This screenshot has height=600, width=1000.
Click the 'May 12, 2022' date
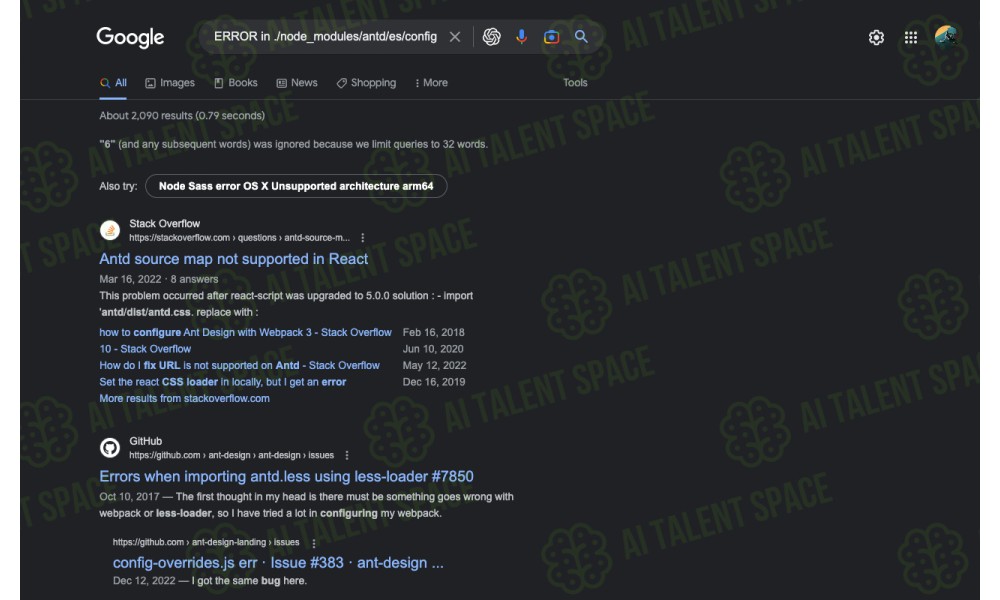(x=434, y=365)
